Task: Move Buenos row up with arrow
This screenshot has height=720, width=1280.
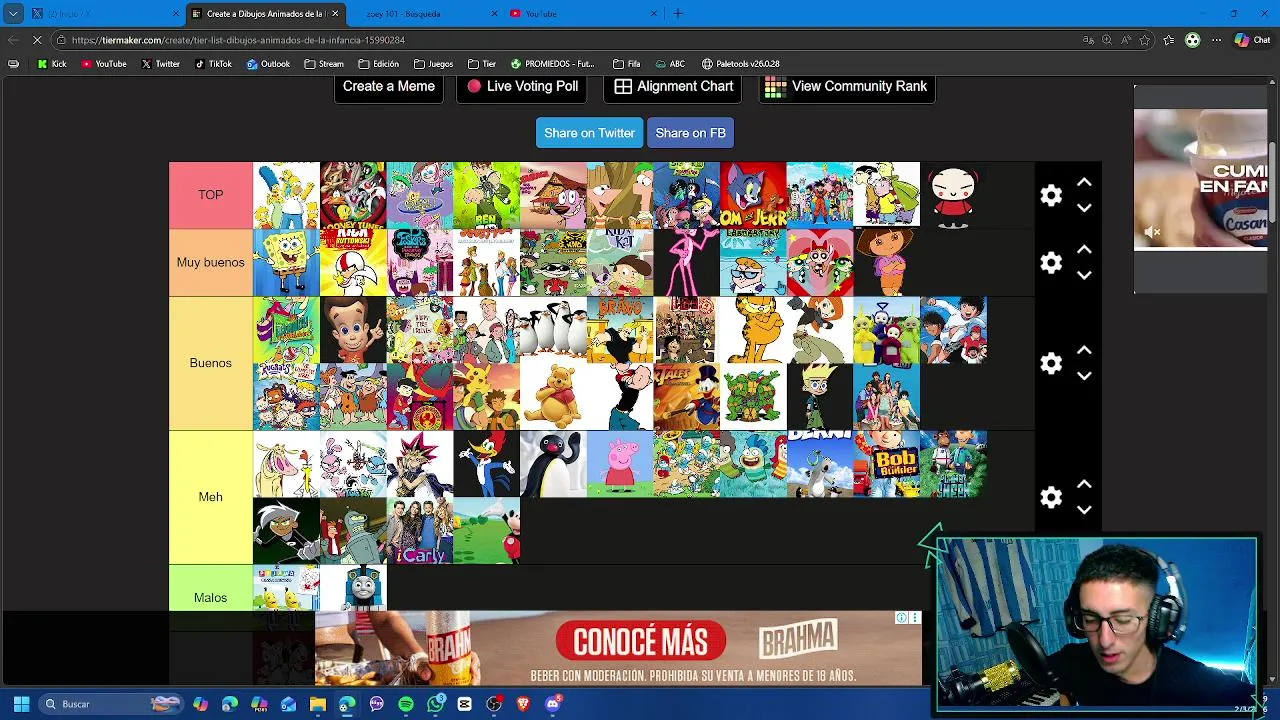Action: 1084,350
